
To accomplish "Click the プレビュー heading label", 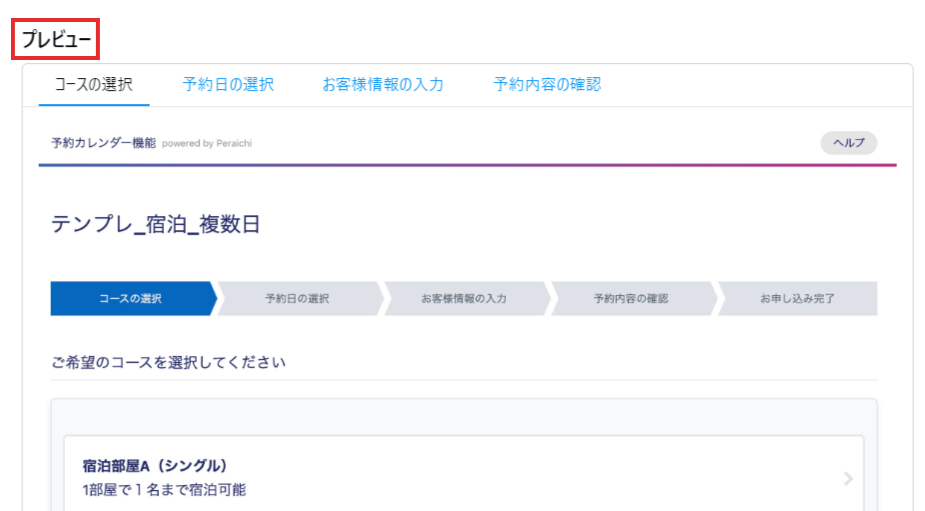I will 56,40.
